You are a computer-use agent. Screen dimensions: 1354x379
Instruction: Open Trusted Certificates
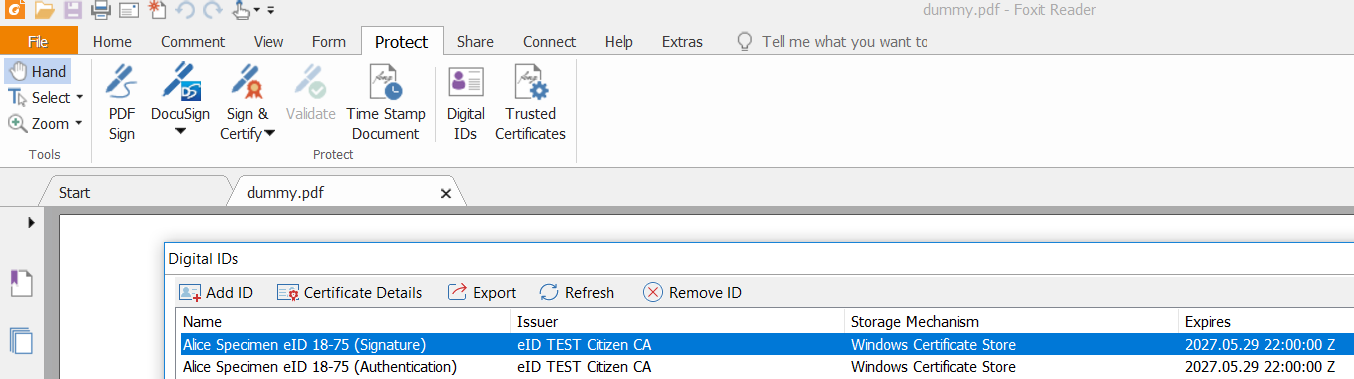point(530,102)
